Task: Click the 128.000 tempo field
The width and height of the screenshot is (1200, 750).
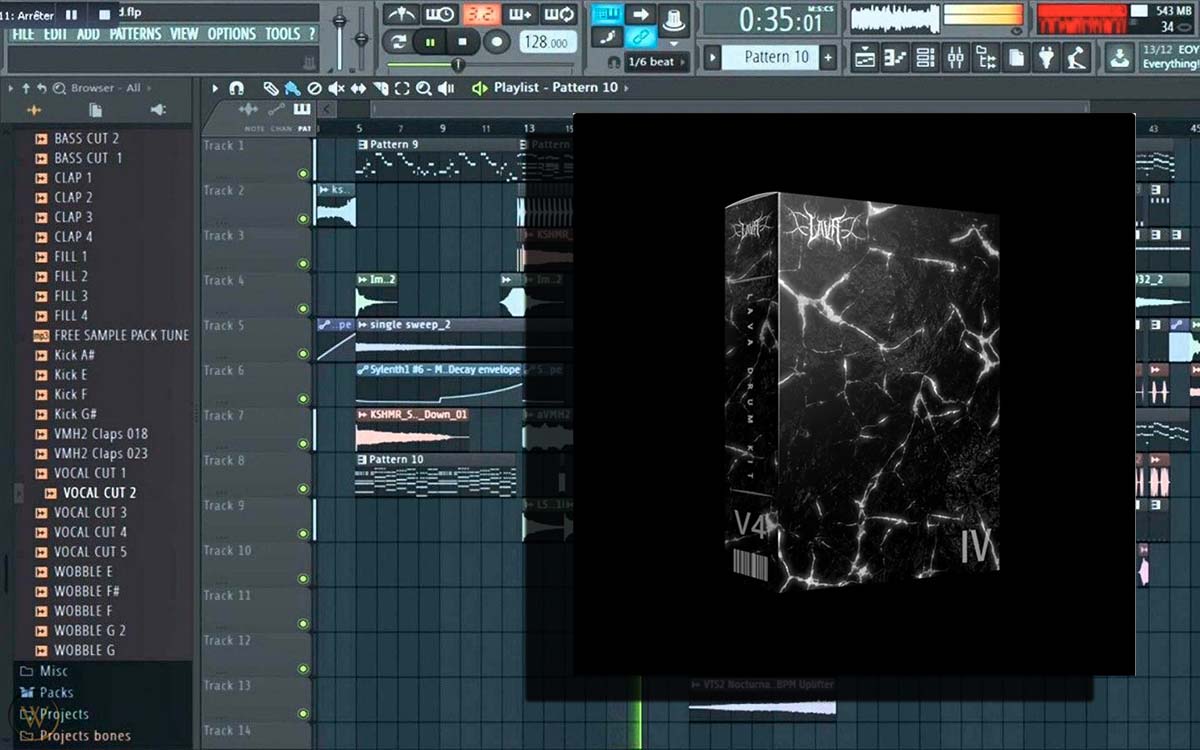Action: [x=547, y=43]
